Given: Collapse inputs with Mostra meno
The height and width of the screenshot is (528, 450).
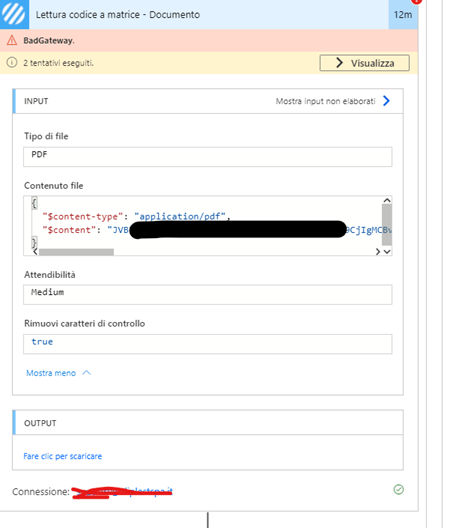Looking at the screenshot, I should click(59, 373).
